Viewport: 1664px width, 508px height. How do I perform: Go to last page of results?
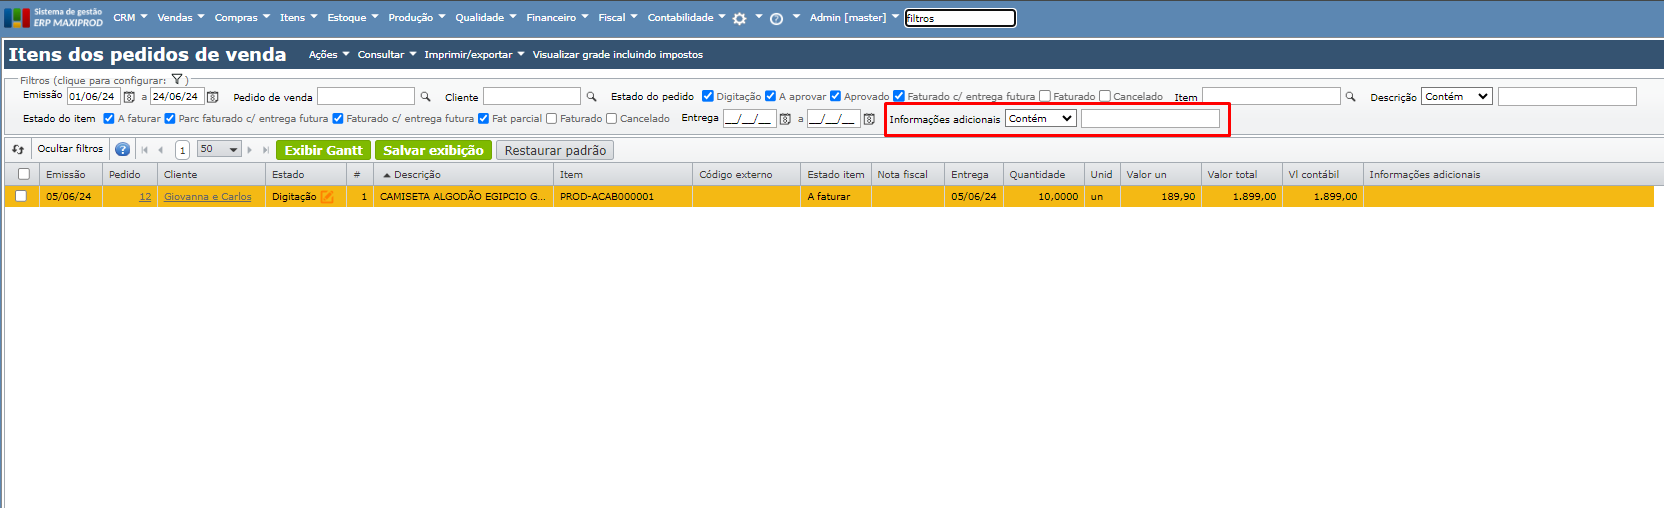coord(266,150)
